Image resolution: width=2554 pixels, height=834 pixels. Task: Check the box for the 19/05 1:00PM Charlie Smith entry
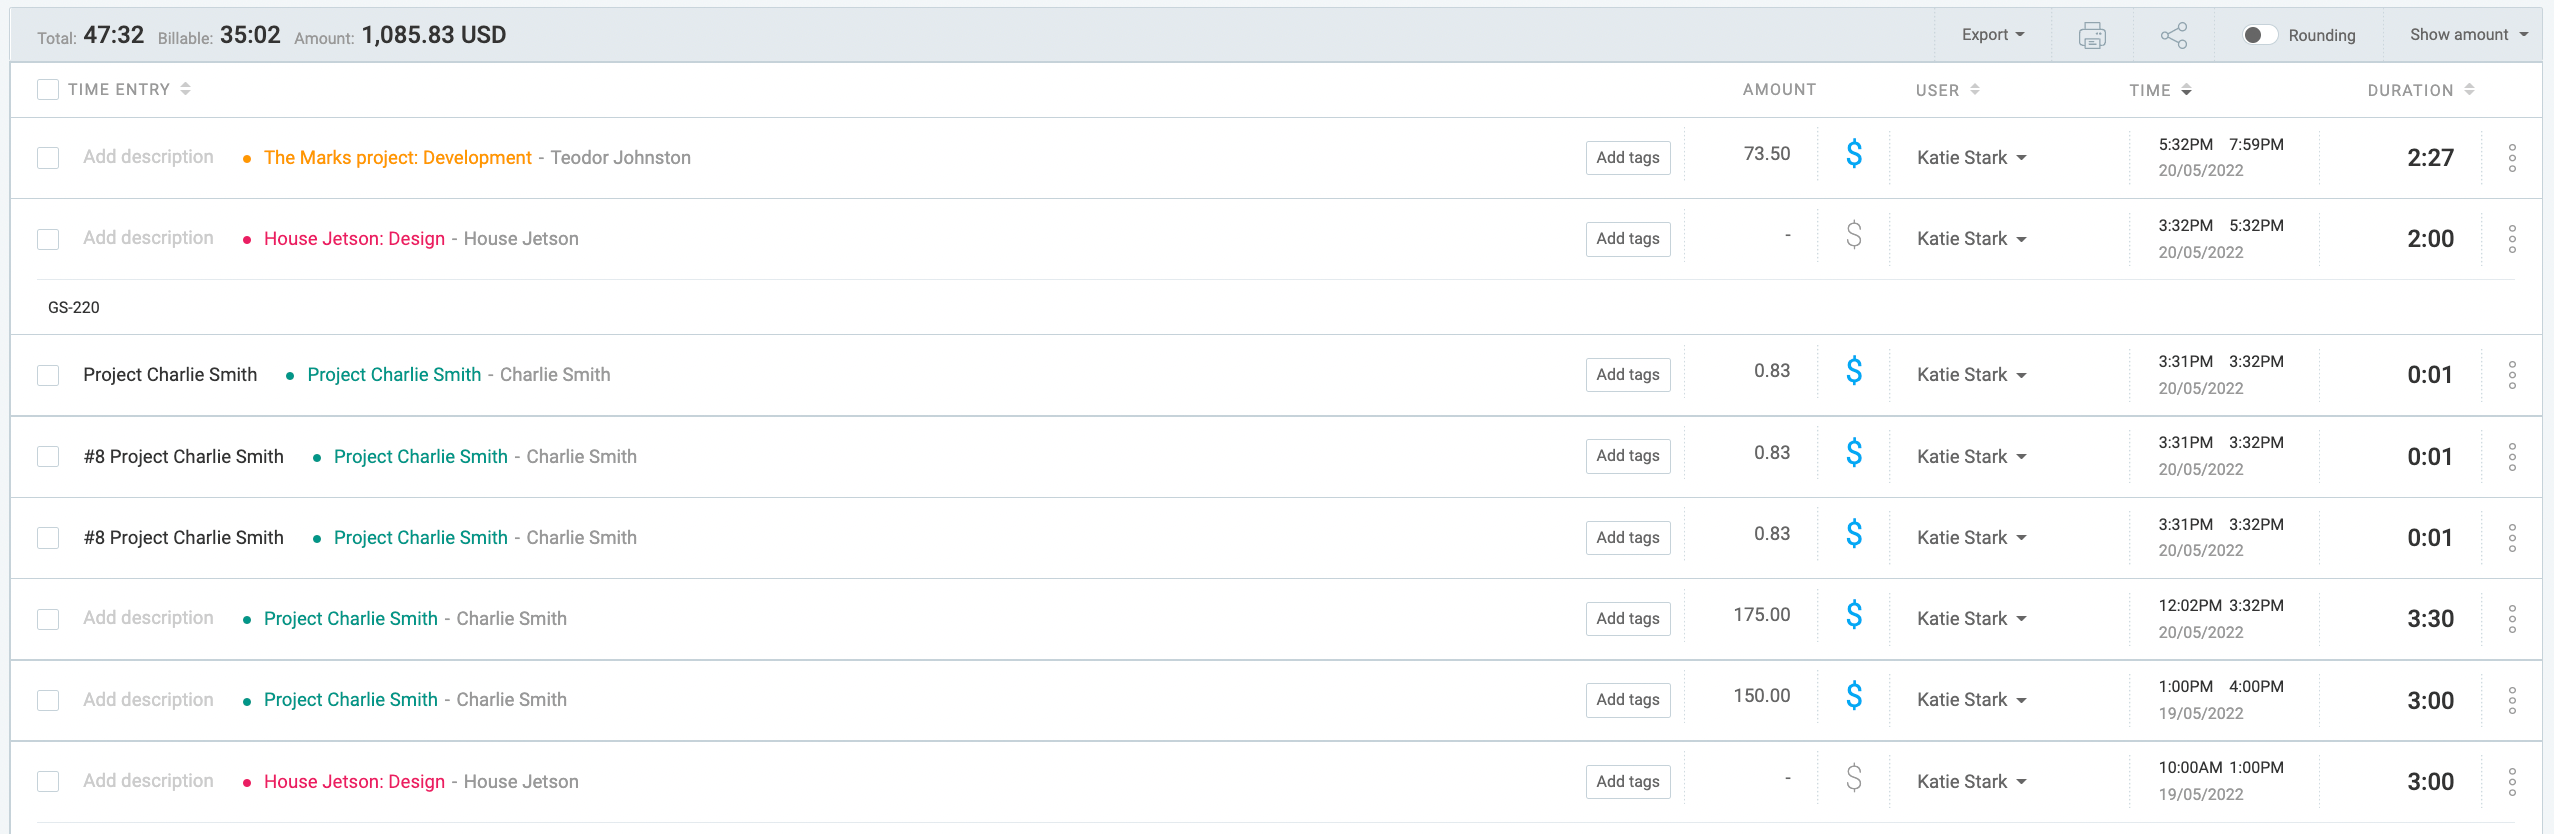[x=48, y=700]
